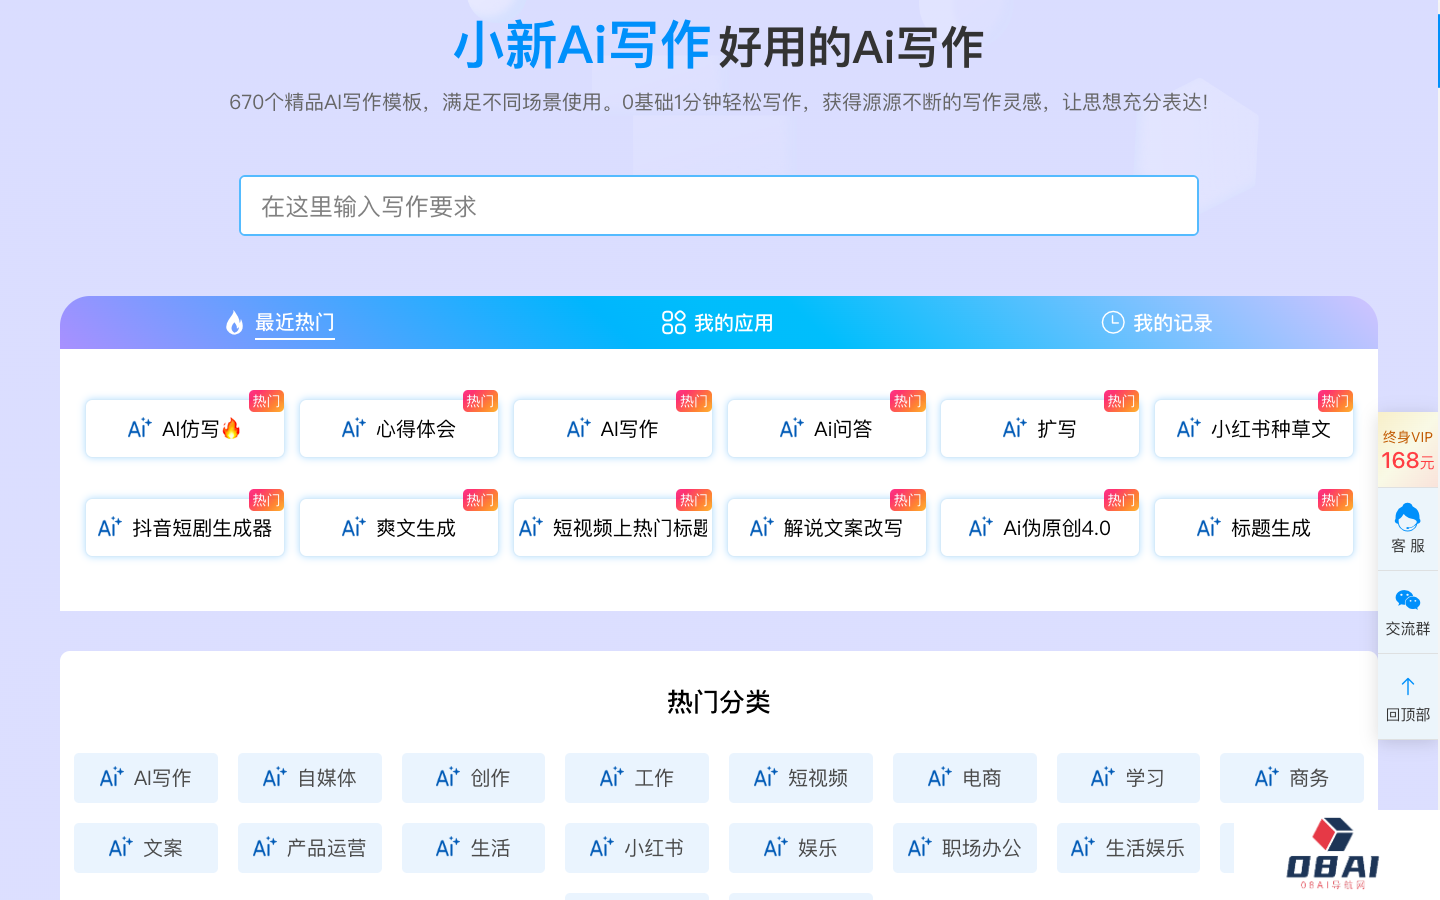The width and height of the screenshot is (1440, 900).
Task: Click the clock icon beside 我的记录
Action: [1112, 322]
